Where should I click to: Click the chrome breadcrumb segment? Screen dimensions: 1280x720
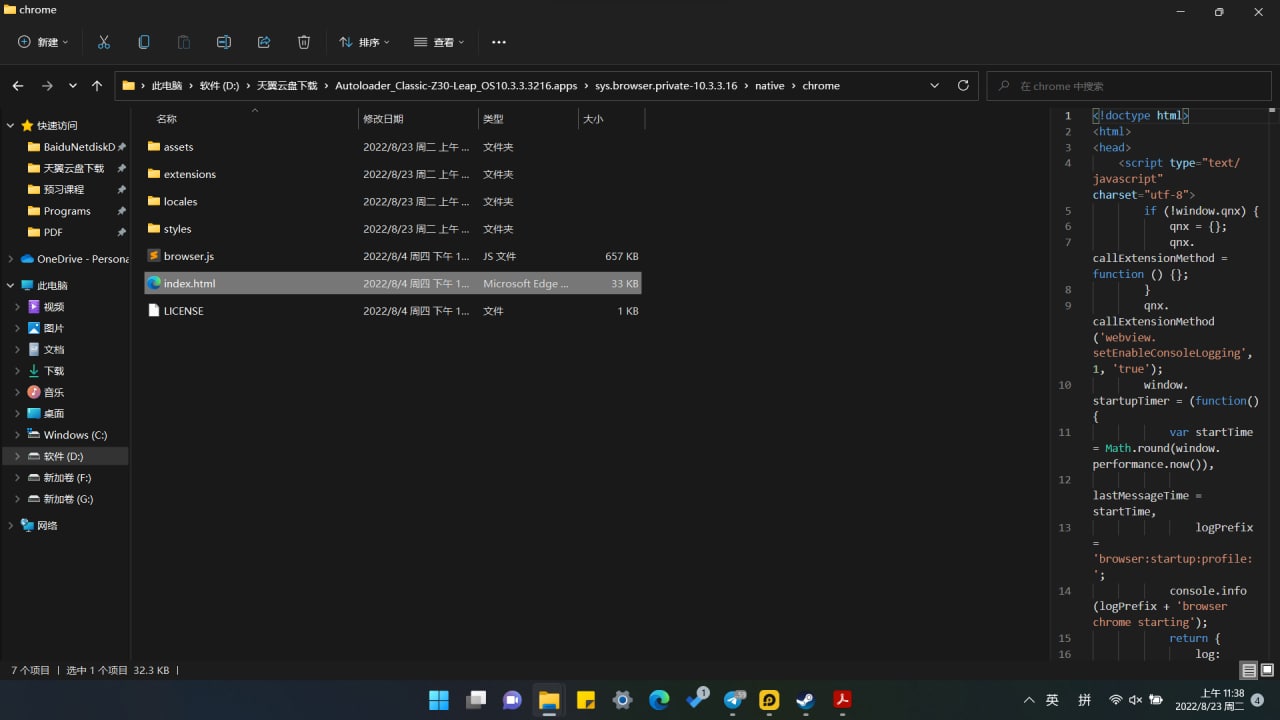[821, 86]
